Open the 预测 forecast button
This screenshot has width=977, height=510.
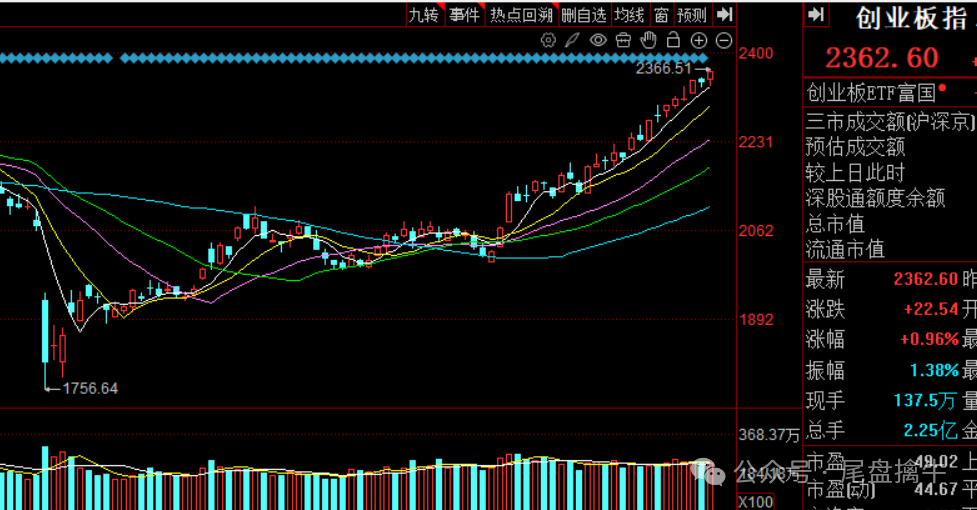[x=692, y=15]
